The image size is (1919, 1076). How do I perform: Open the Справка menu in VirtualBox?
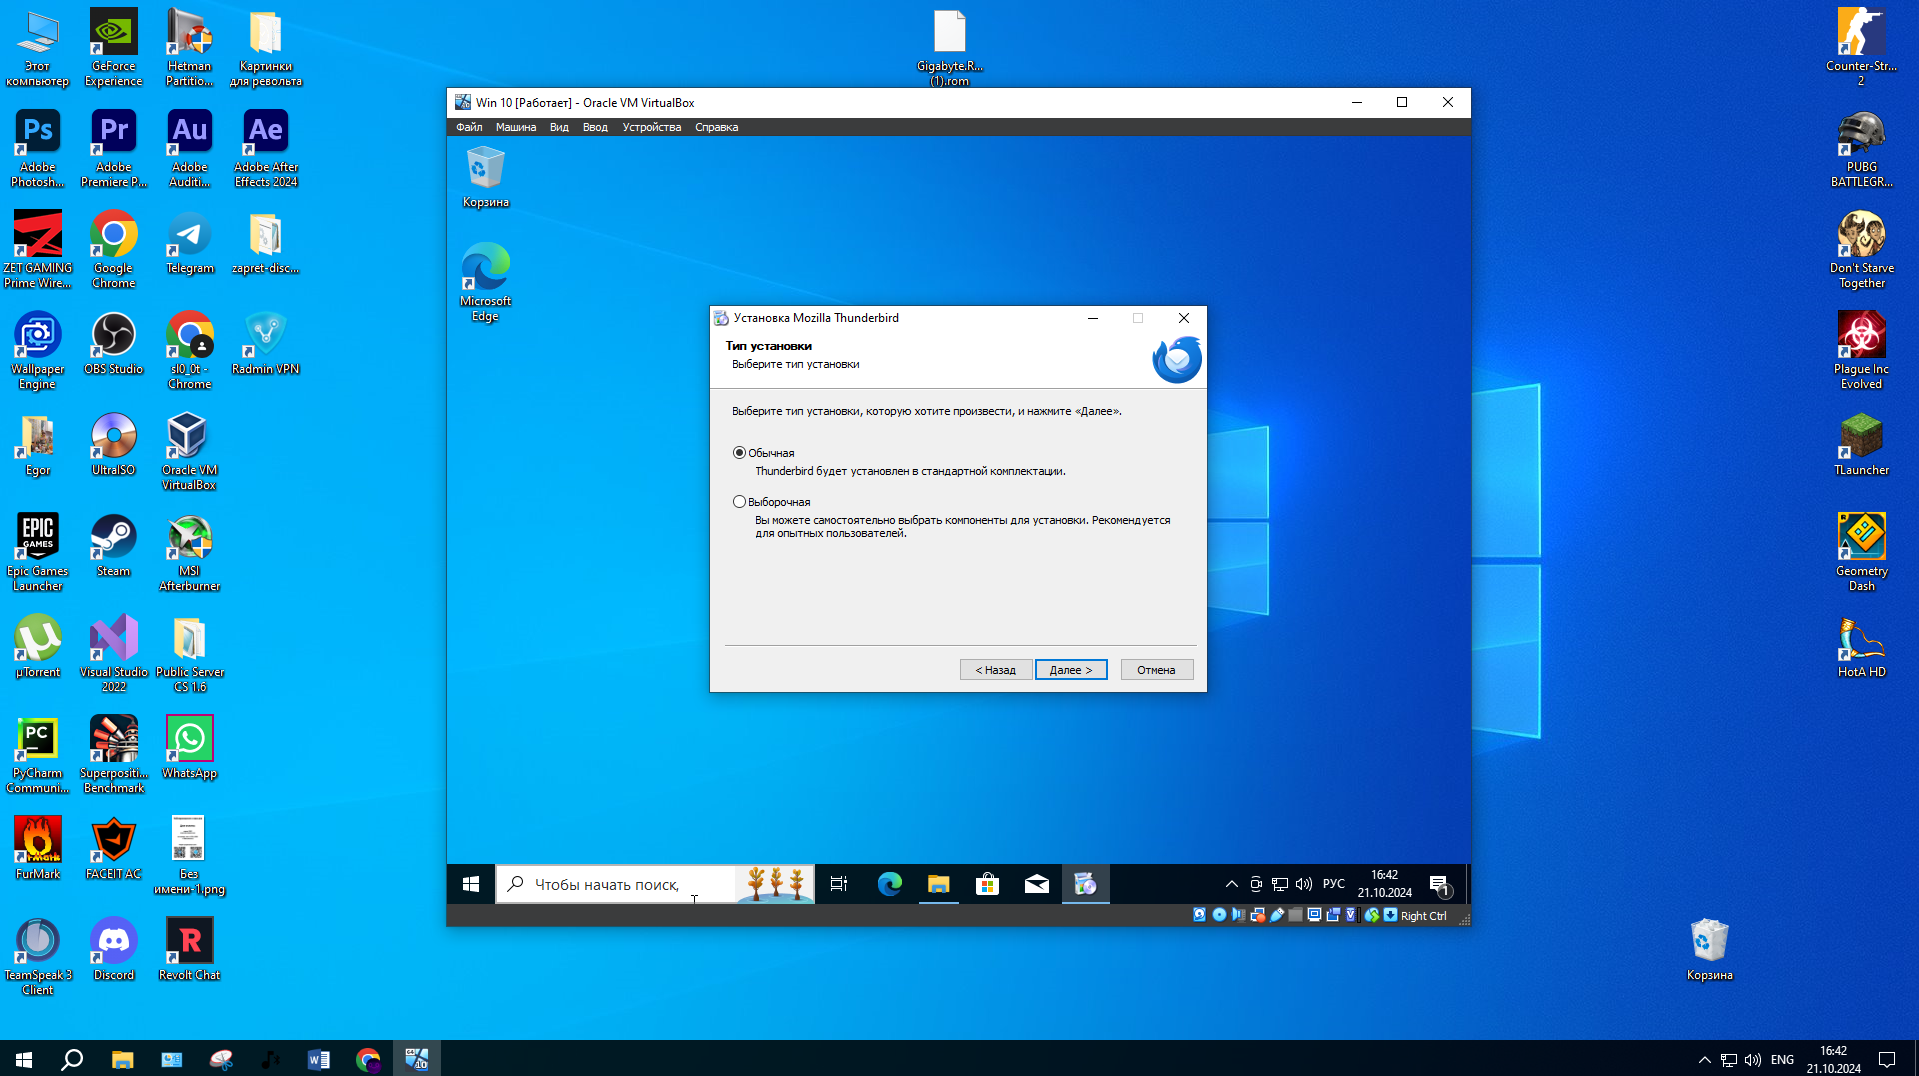717,127
